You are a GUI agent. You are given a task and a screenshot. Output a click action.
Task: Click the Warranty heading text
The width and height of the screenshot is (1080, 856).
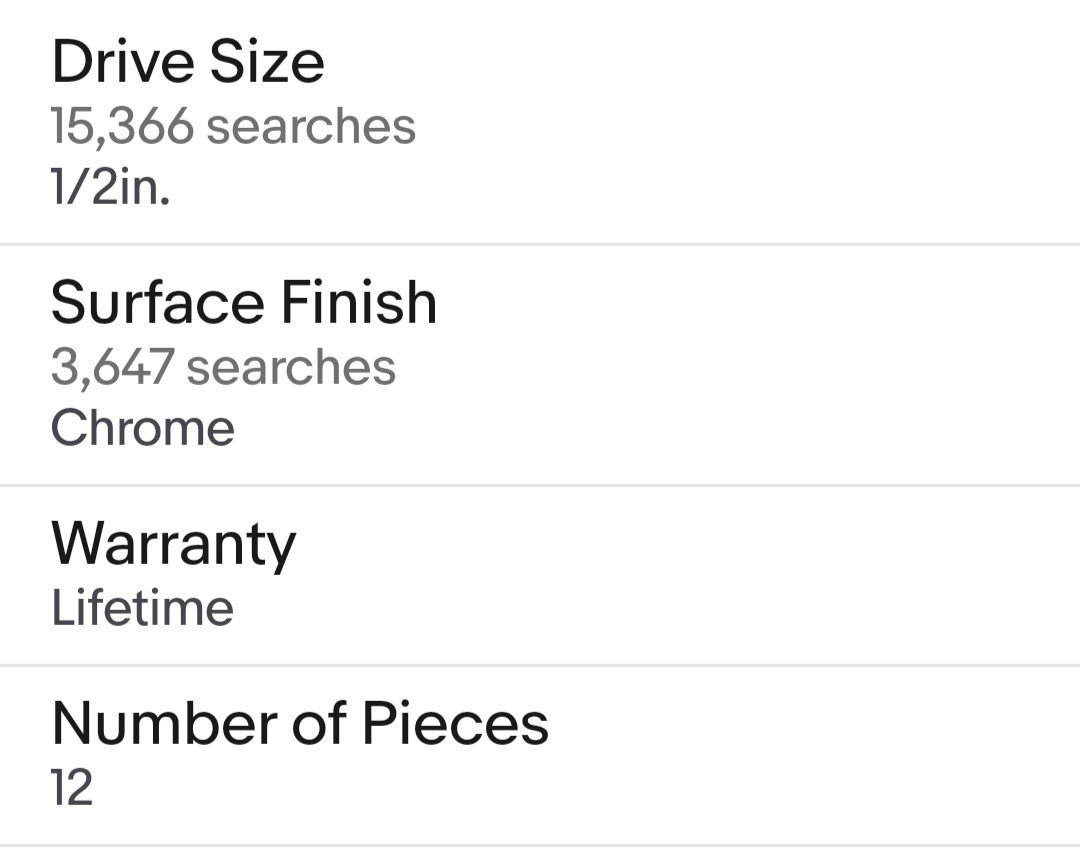tap(174, 545)
